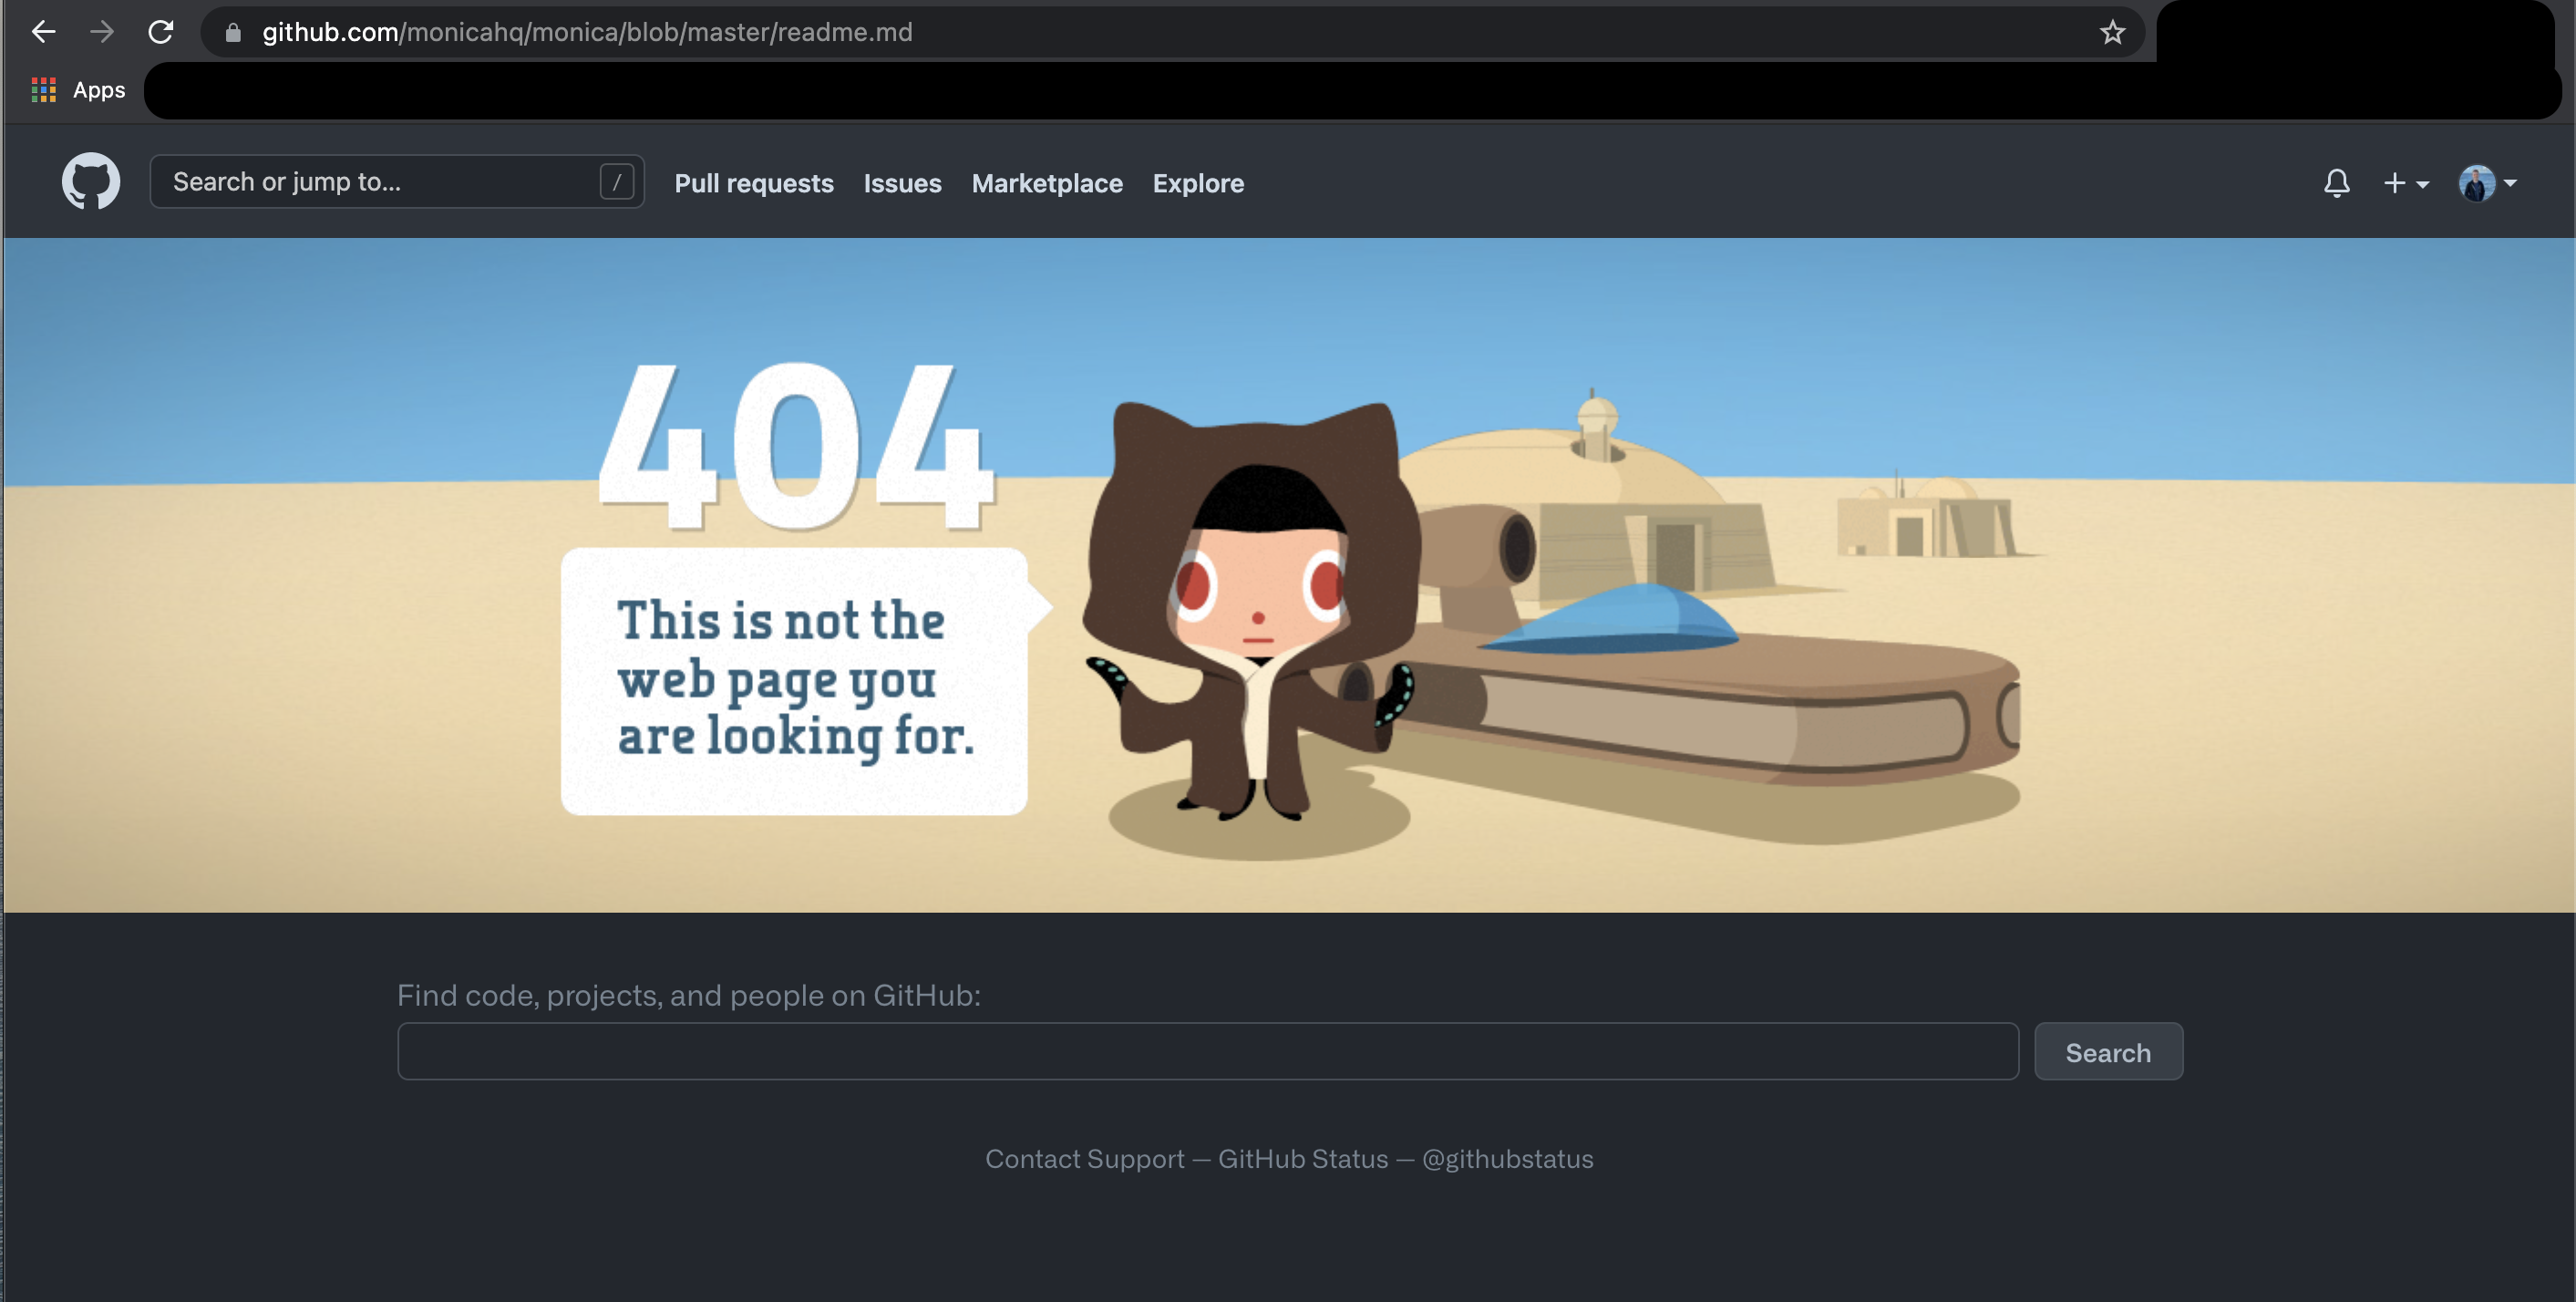This screenshot has width=2576, height=1302.
Task: Go forward using the browser forward arrow
Action: pos(102,31)
